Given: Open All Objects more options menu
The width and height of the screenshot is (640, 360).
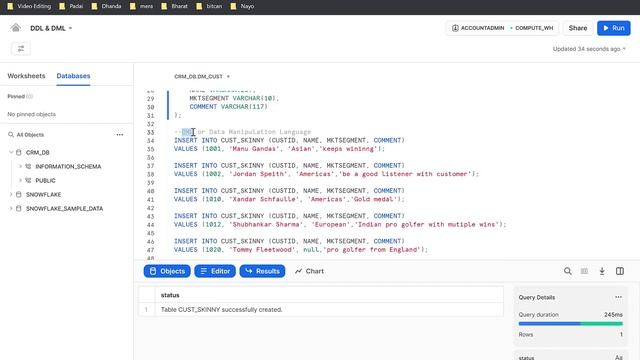Looking at the screenshot, I should (120, 135).
